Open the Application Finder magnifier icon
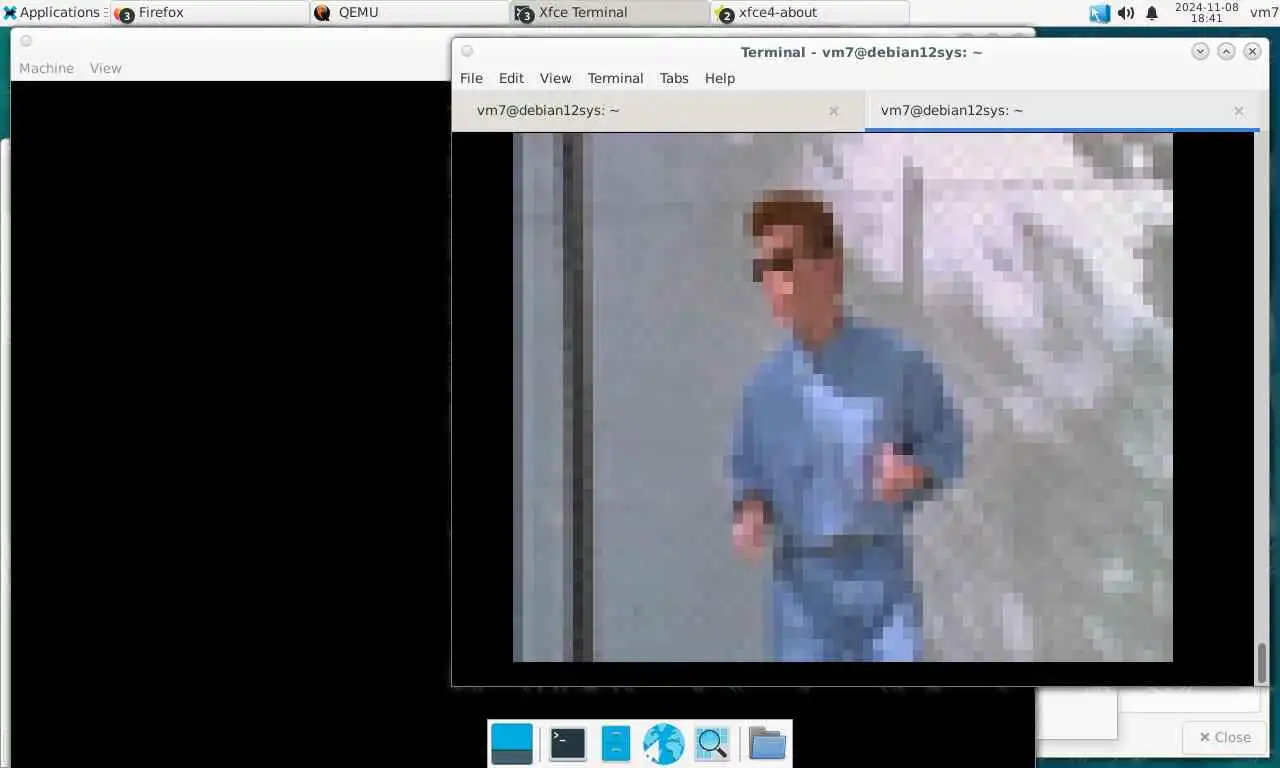The width and height of the screenshot is (1280, 768). pos(711,744)
